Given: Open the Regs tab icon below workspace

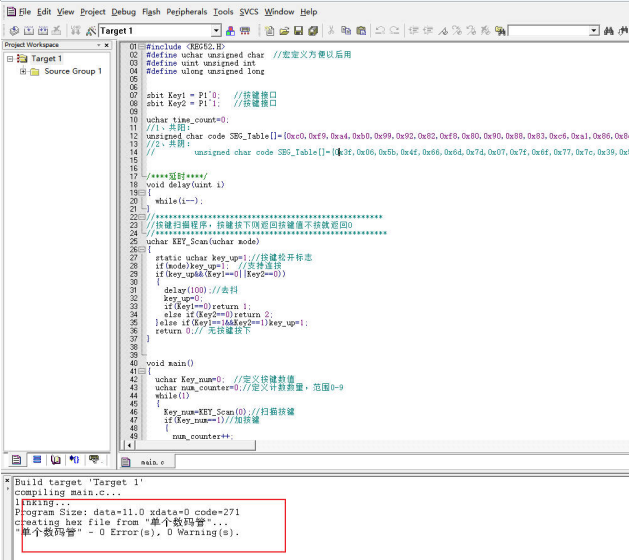Looking at the screenshot, I should point(36,460).
